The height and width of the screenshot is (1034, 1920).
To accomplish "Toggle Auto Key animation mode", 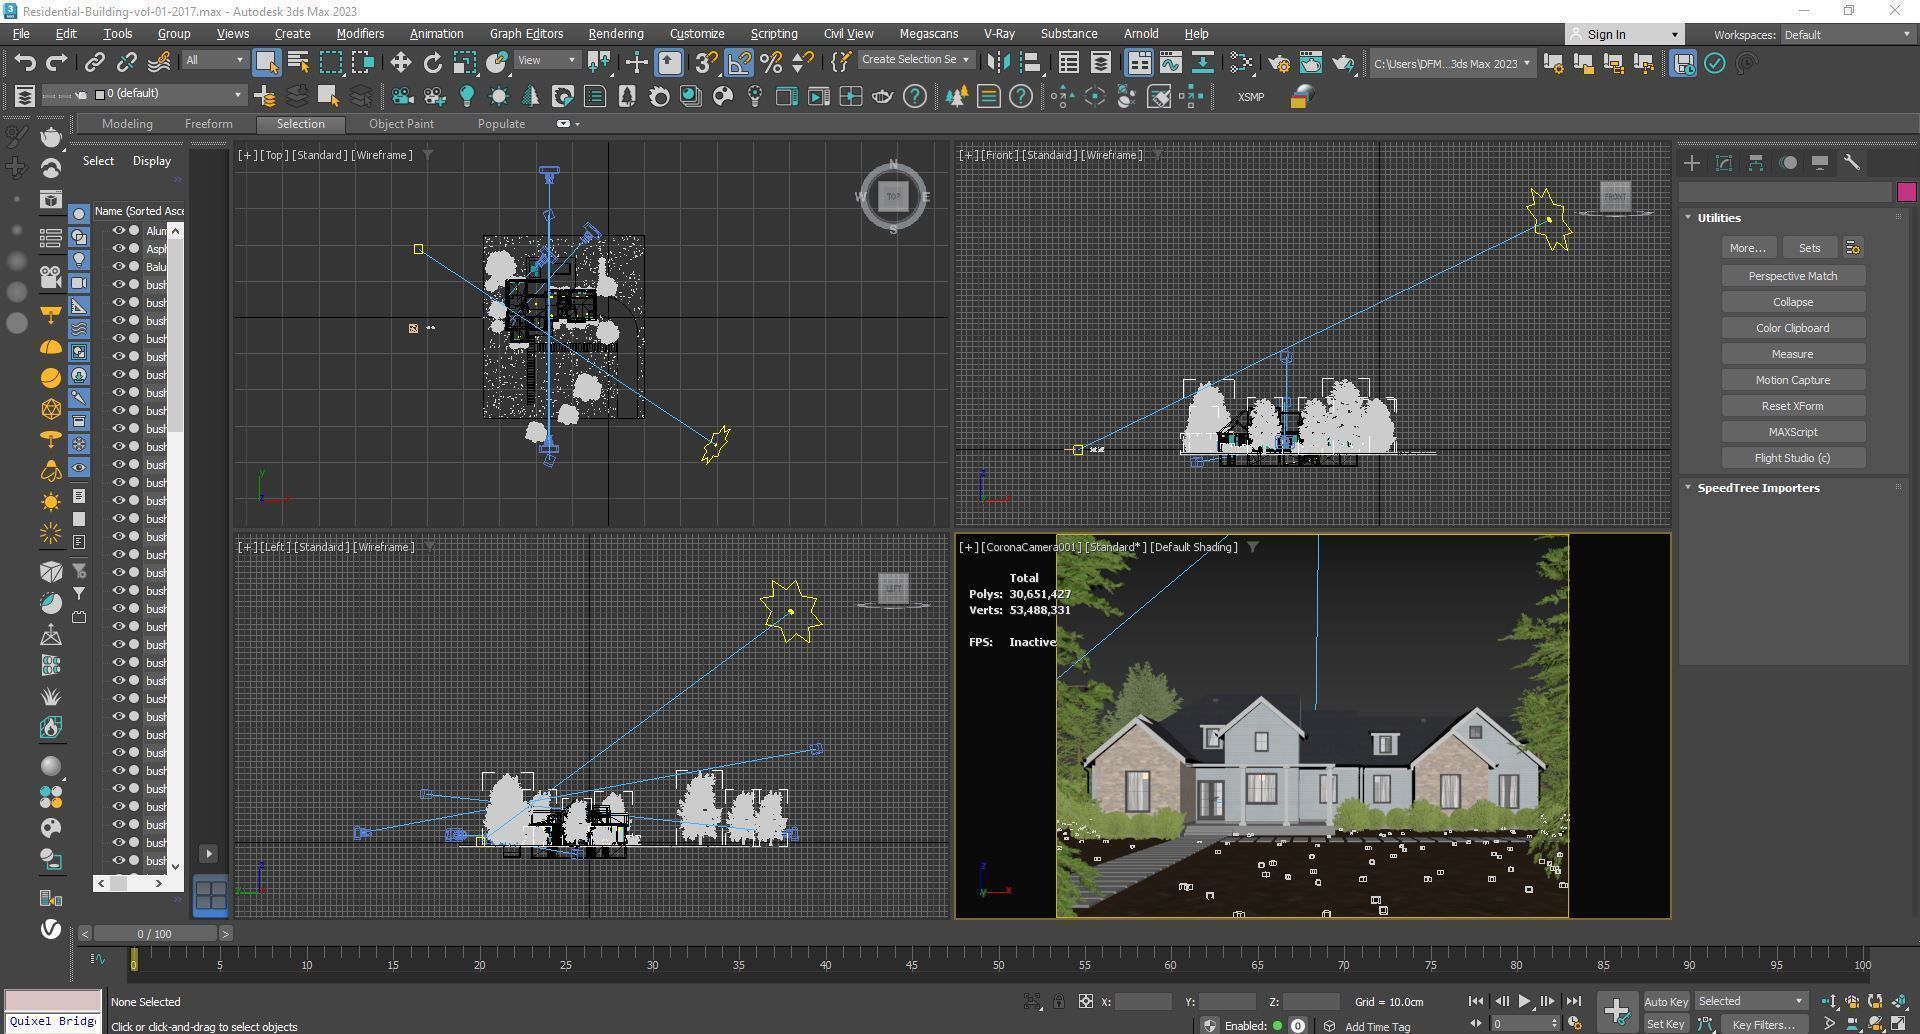I will (1666, 1001).
